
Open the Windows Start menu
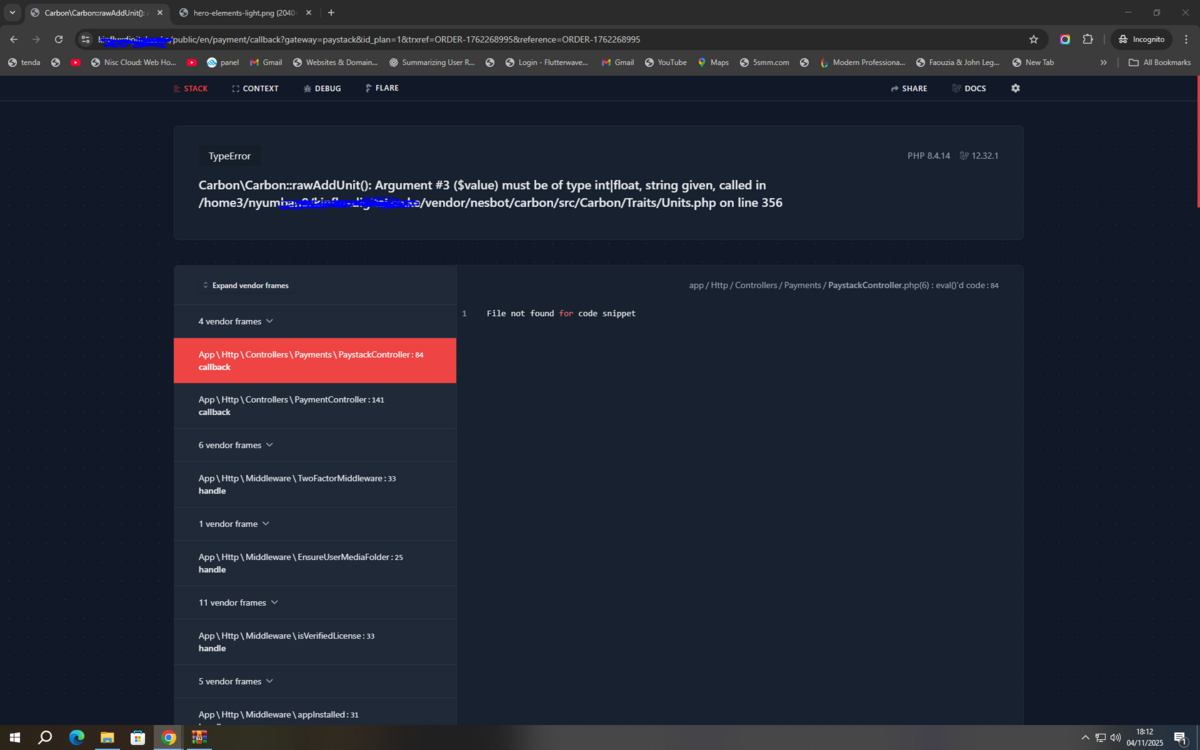(15, 737)
